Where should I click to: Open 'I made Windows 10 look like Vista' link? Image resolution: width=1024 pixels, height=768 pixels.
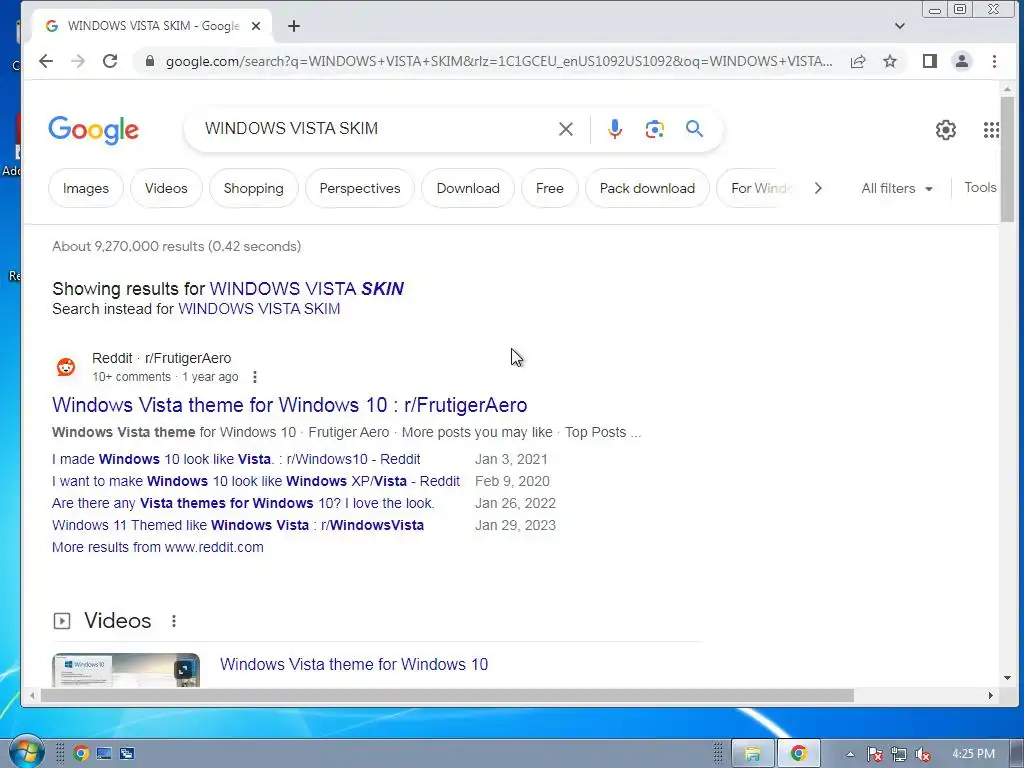[x=236, y=459]
